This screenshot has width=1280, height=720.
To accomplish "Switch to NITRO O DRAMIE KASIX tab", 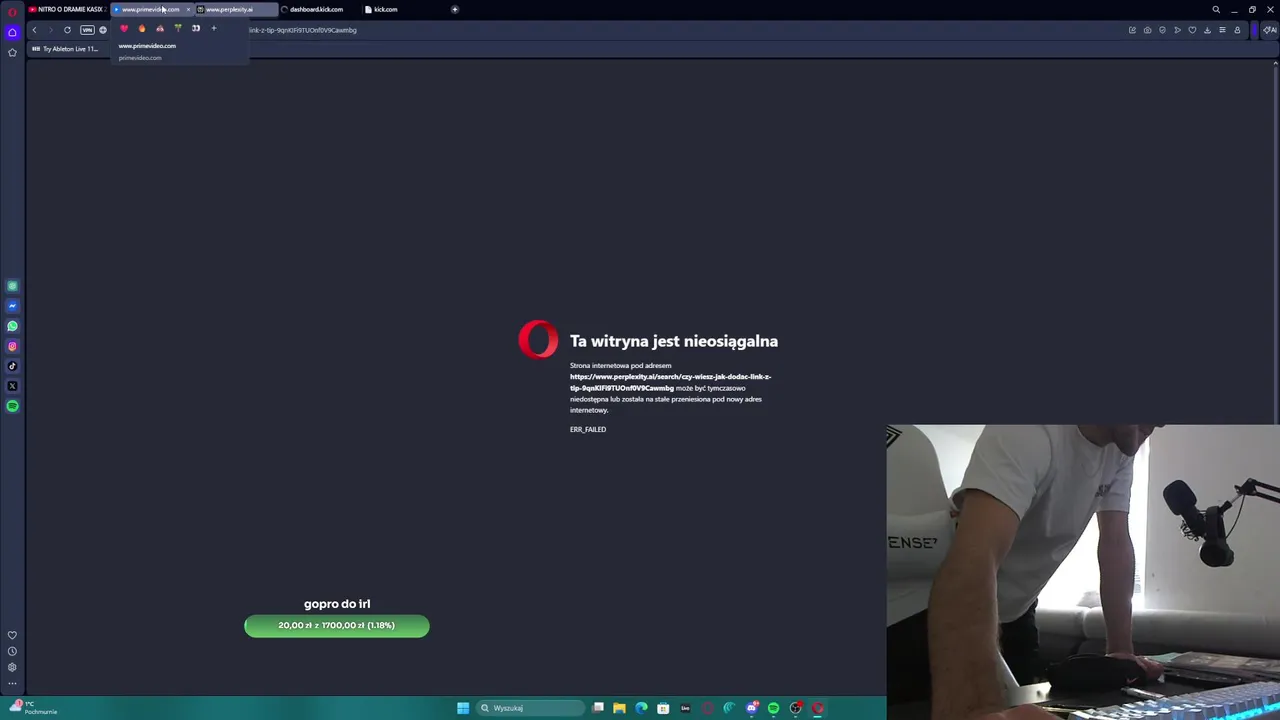I will click(67, 9).
